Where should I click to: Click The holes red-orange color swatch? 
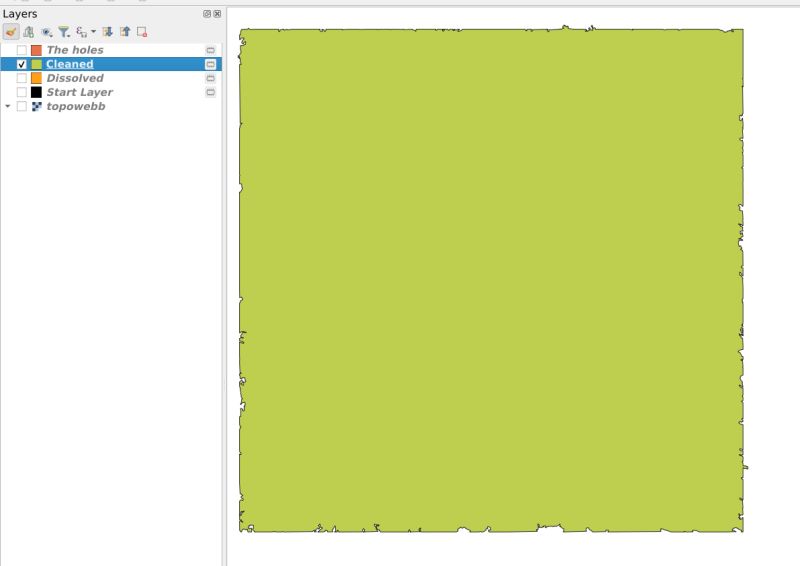pyautogui.click(x=36, y=50)
